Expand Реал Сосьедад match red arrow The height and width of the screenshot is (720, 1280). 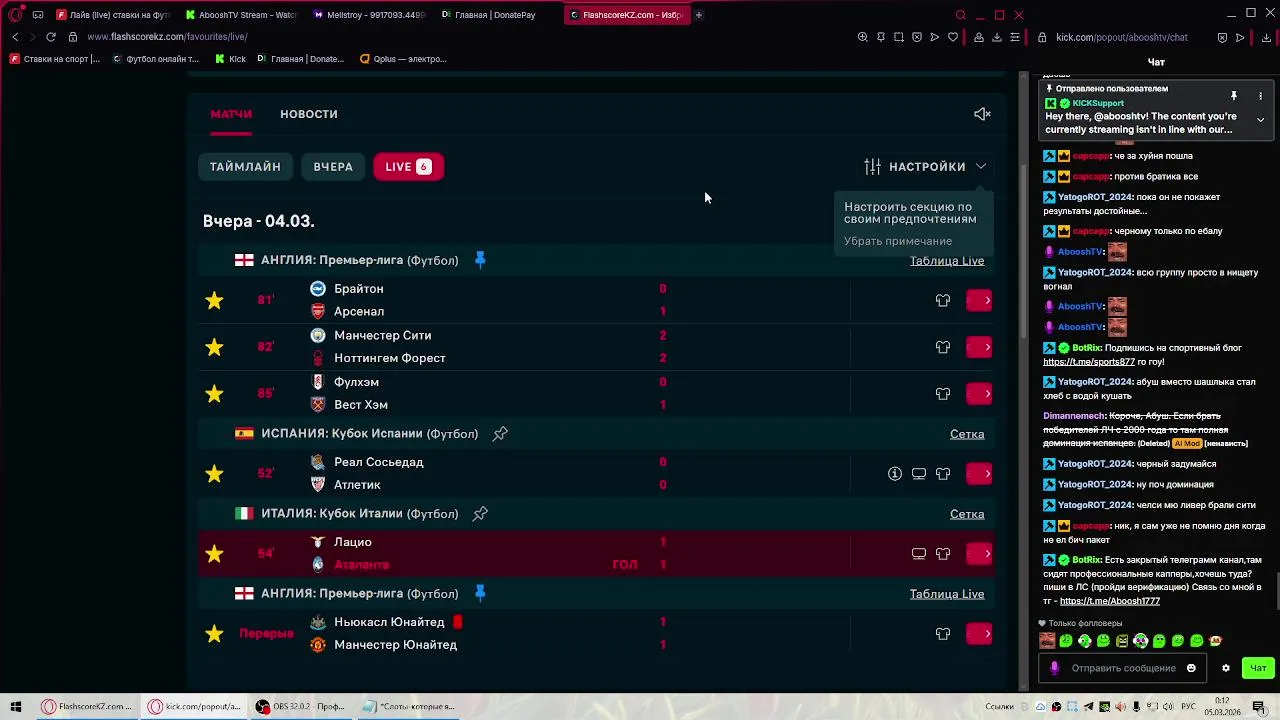(979, 474)
